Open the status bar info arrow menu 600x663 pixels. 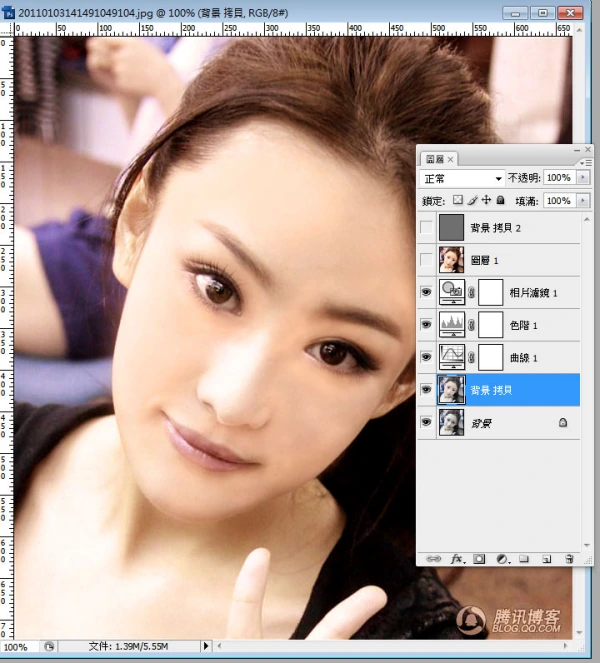point(206,646)
